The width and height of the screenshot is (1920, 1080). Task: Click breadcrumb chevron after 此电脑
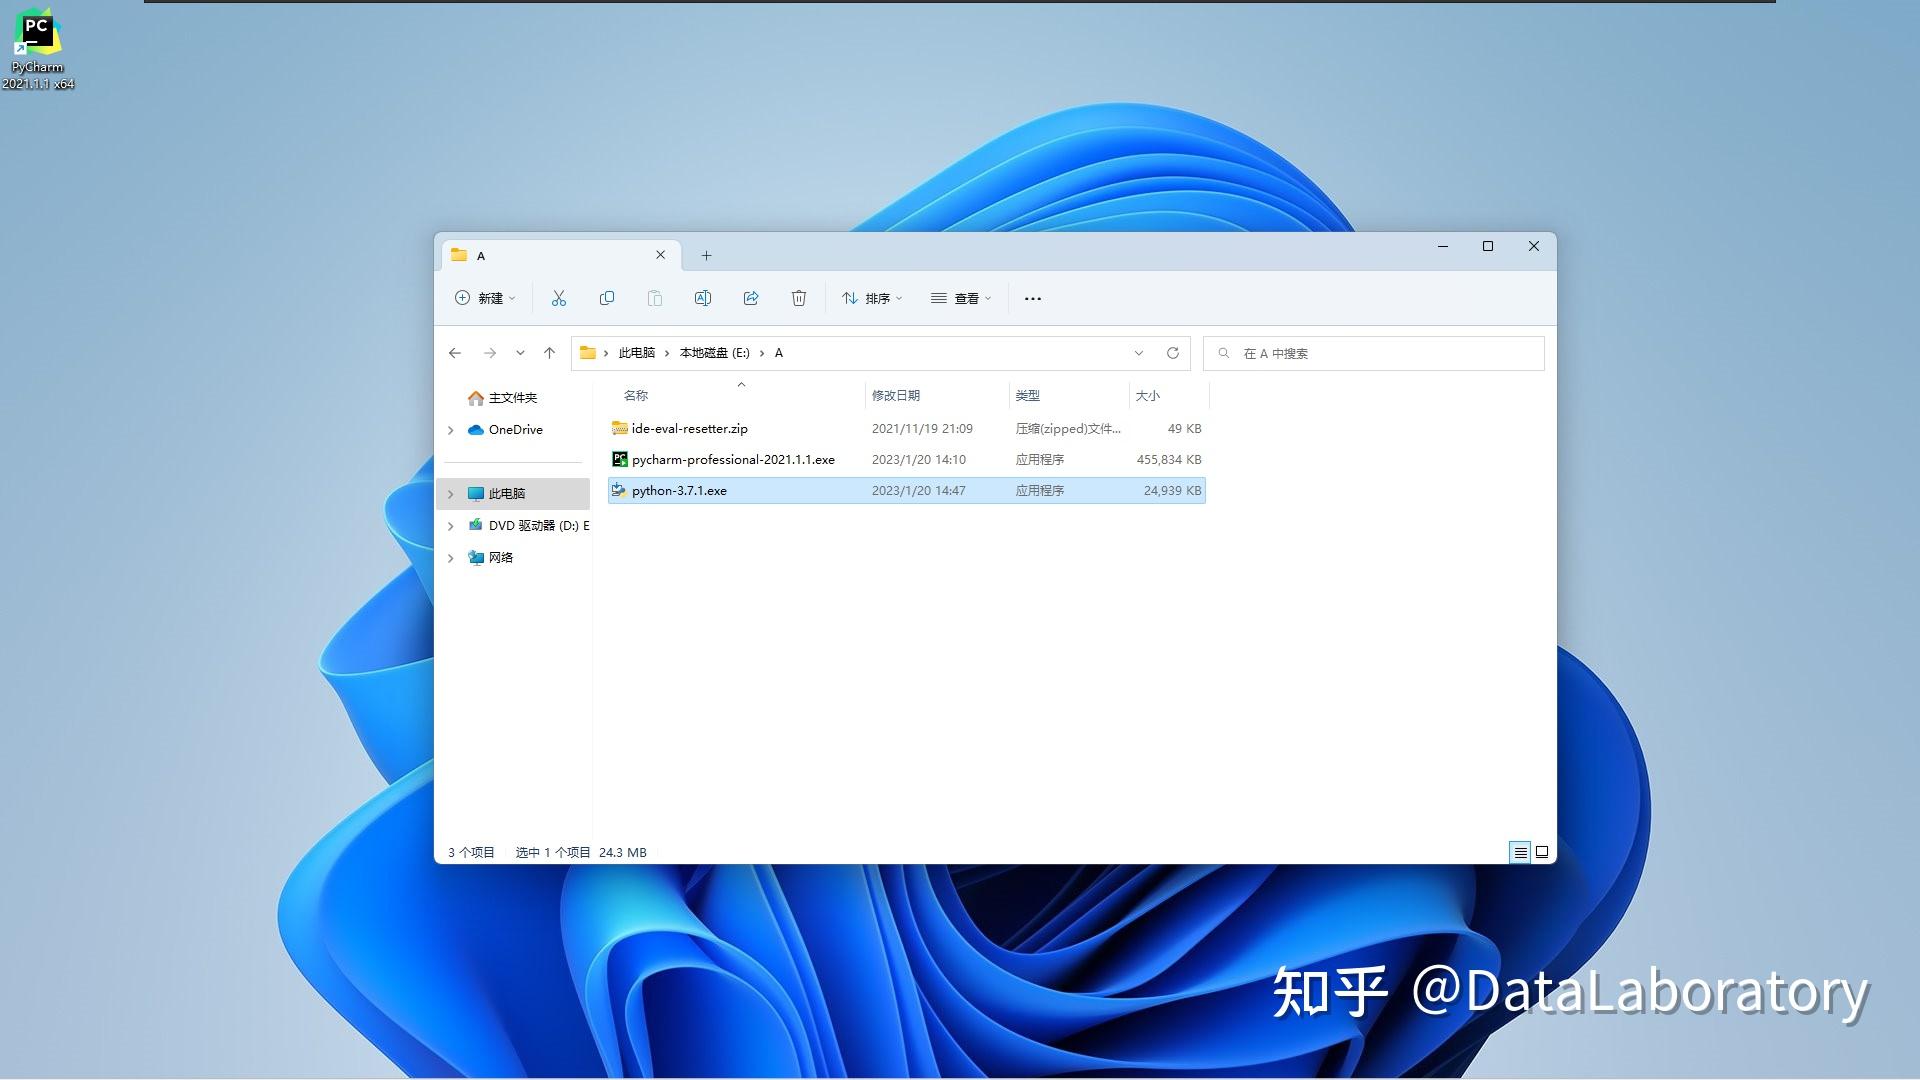click(667, 353)
